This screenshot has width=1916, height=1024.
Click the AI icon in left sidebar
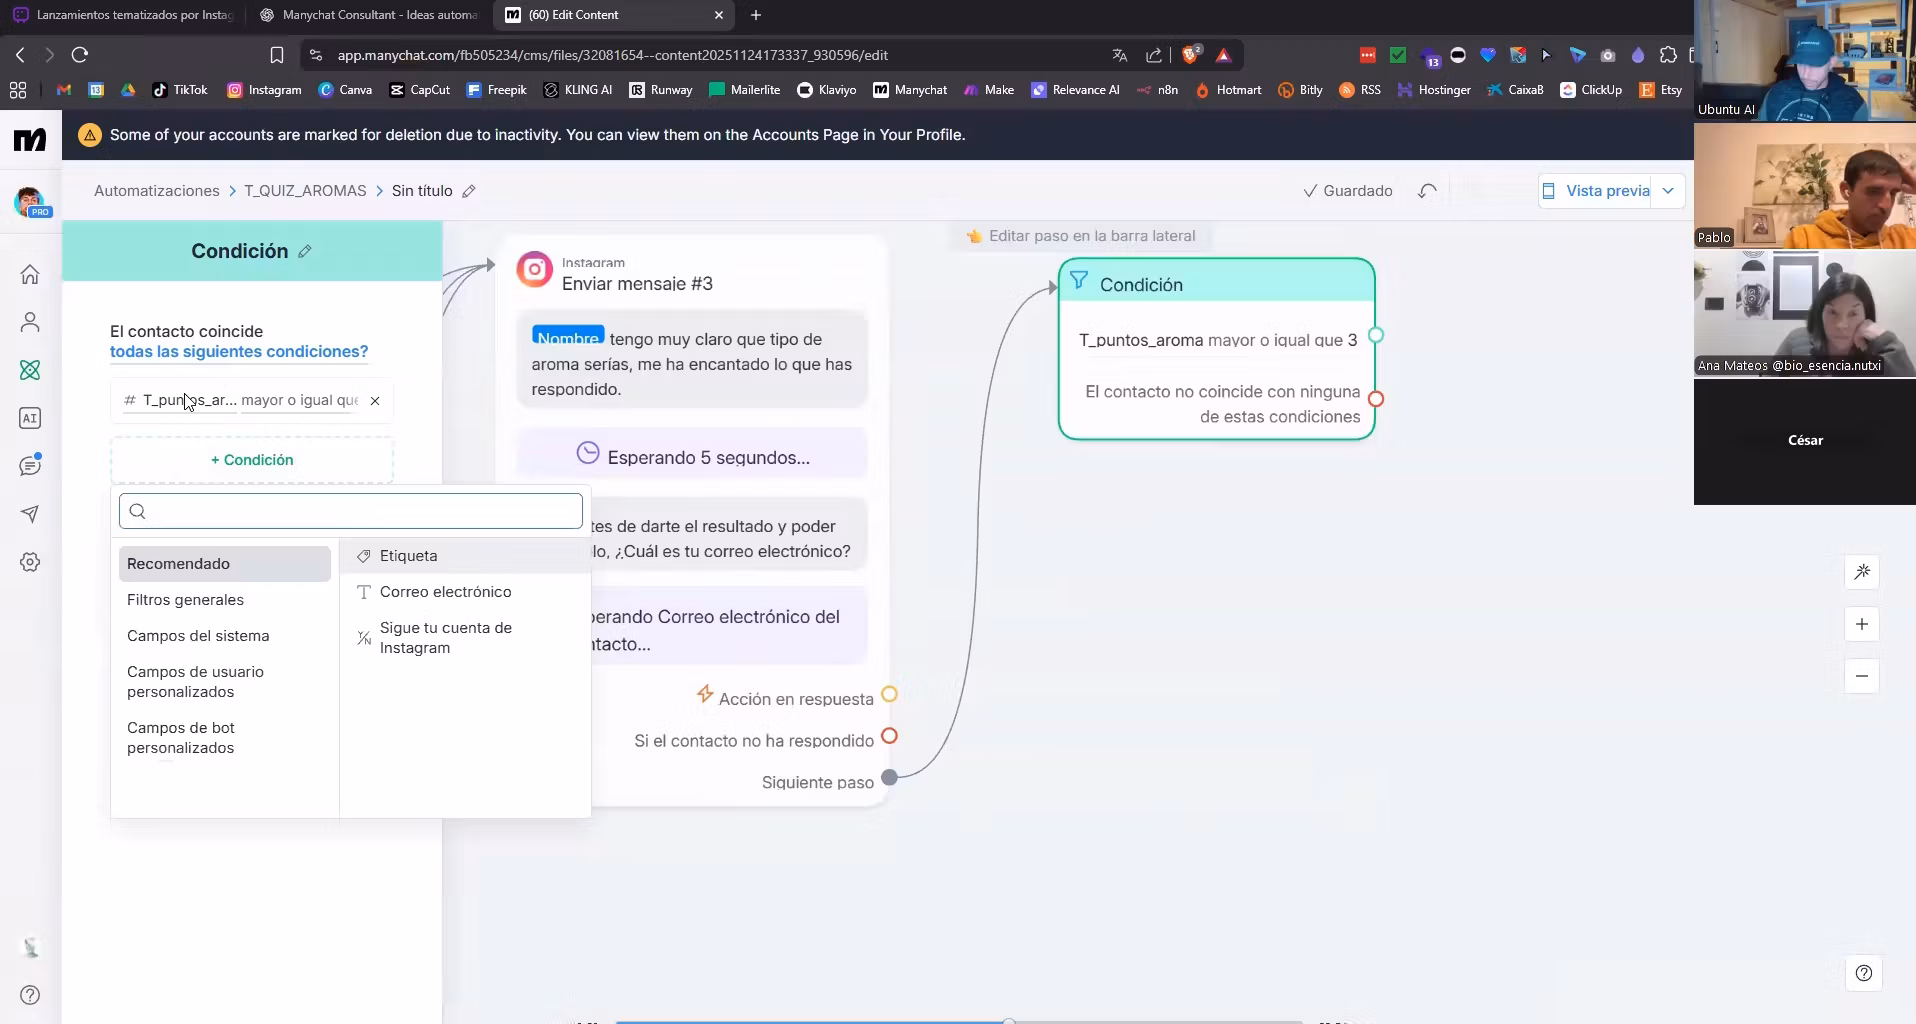tap(30, 418)
